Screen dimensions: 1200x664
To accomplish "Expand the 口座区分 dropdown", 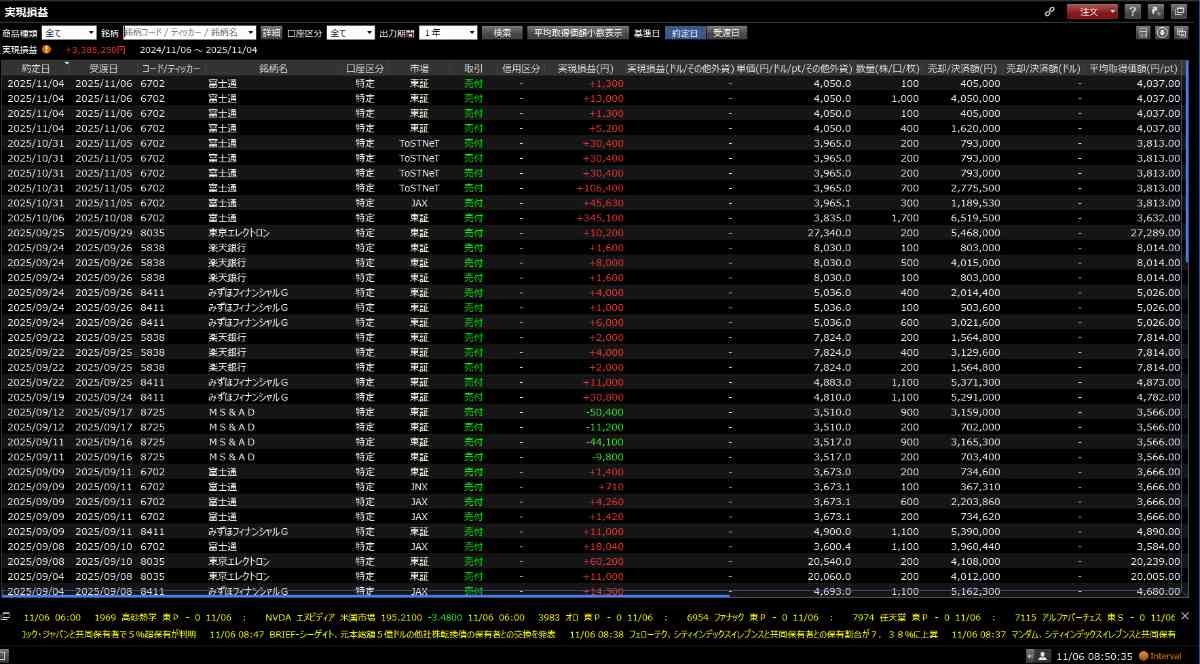I will 350,33.
